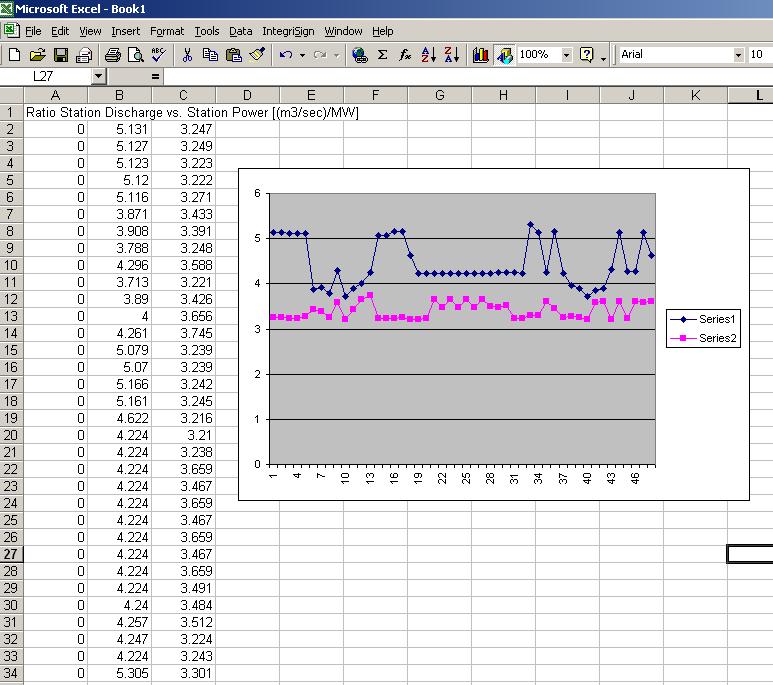Open the Undo history dropdown arrow
This screenshot has height=685, width=773.
pos(302,55)
